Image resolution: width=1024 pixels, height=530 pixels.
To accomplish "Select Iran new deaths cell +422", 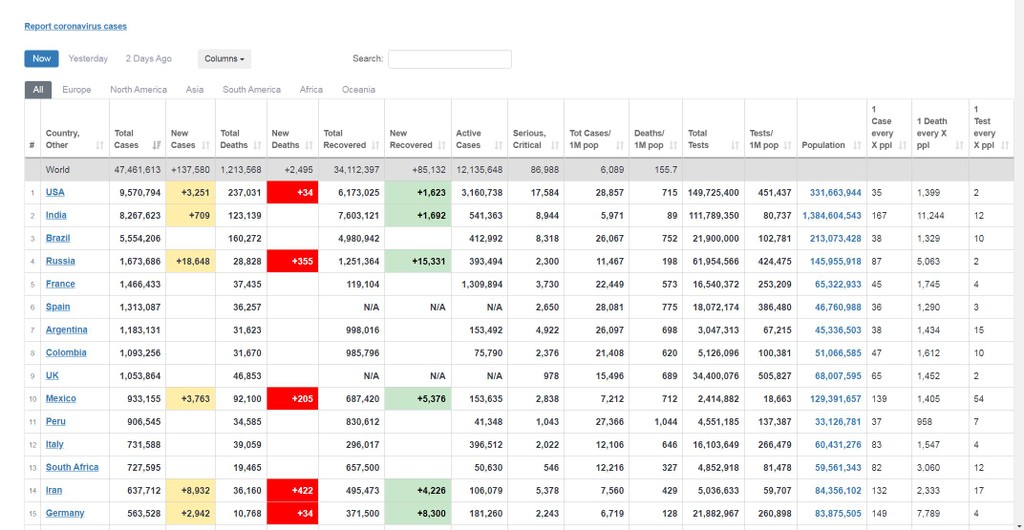I will (x=293, y=490).
